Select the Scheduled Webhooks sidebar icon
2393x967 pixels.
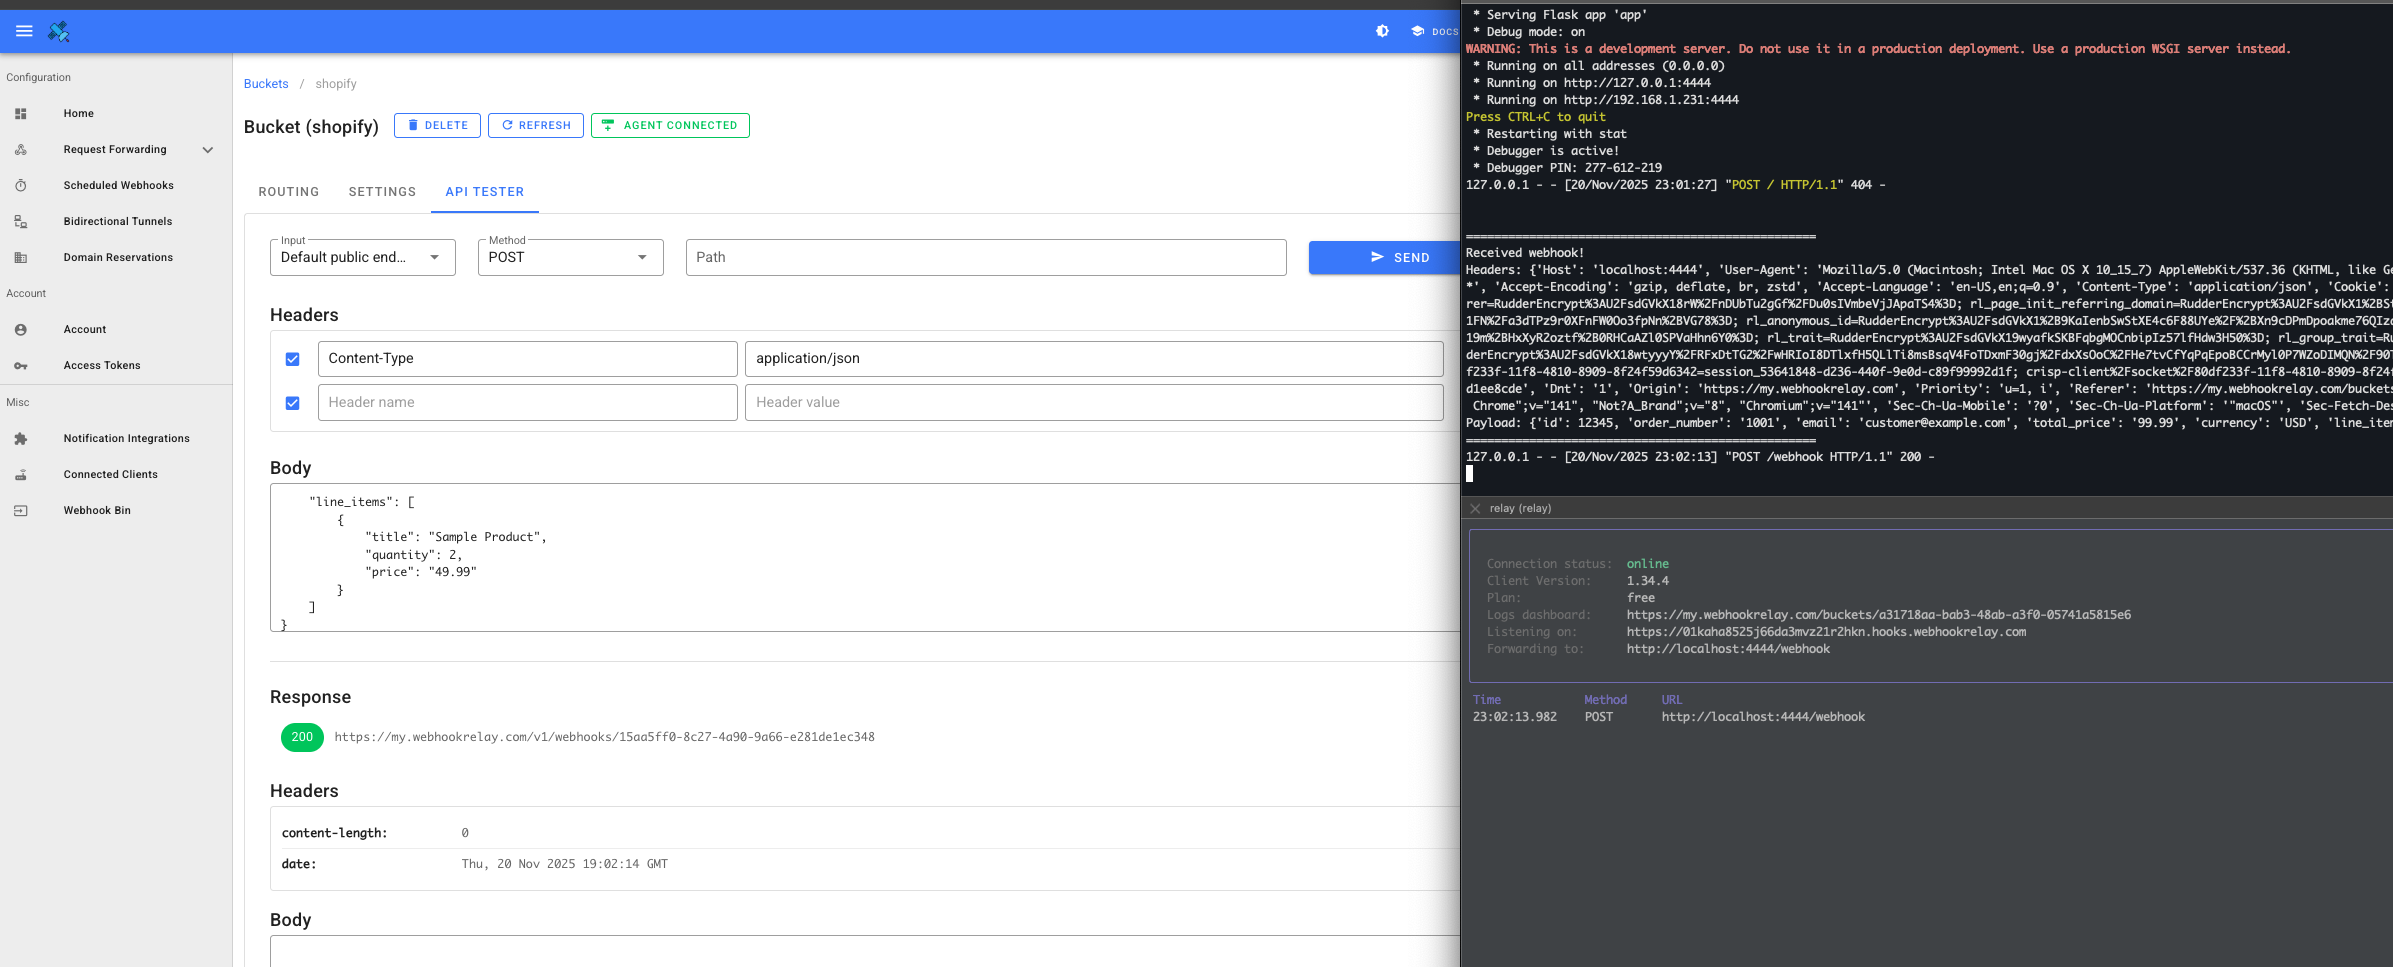[x=21, y=185]
